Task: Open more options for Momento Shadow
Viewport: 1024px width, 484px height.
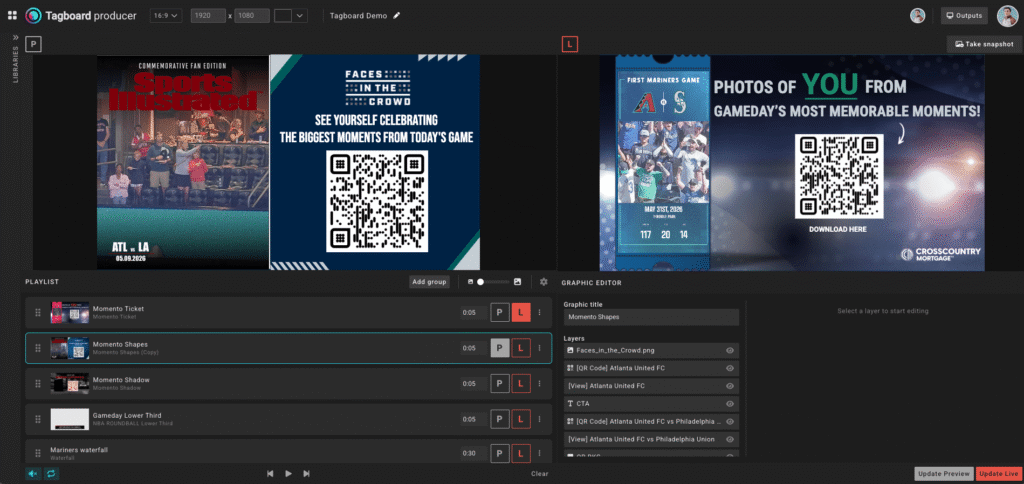Action: pyautogui.click(x=539, y=383)
